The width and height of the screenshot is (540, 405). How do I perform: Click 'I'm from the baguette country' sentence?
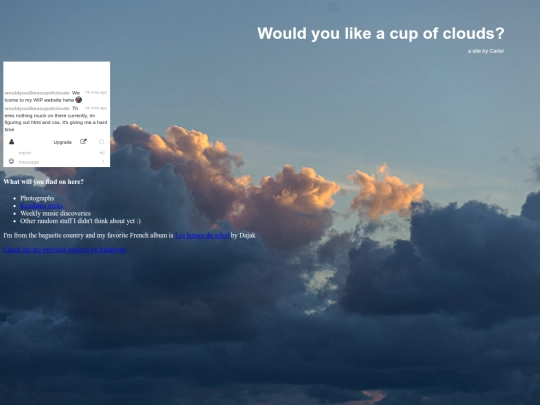point(129,235)
